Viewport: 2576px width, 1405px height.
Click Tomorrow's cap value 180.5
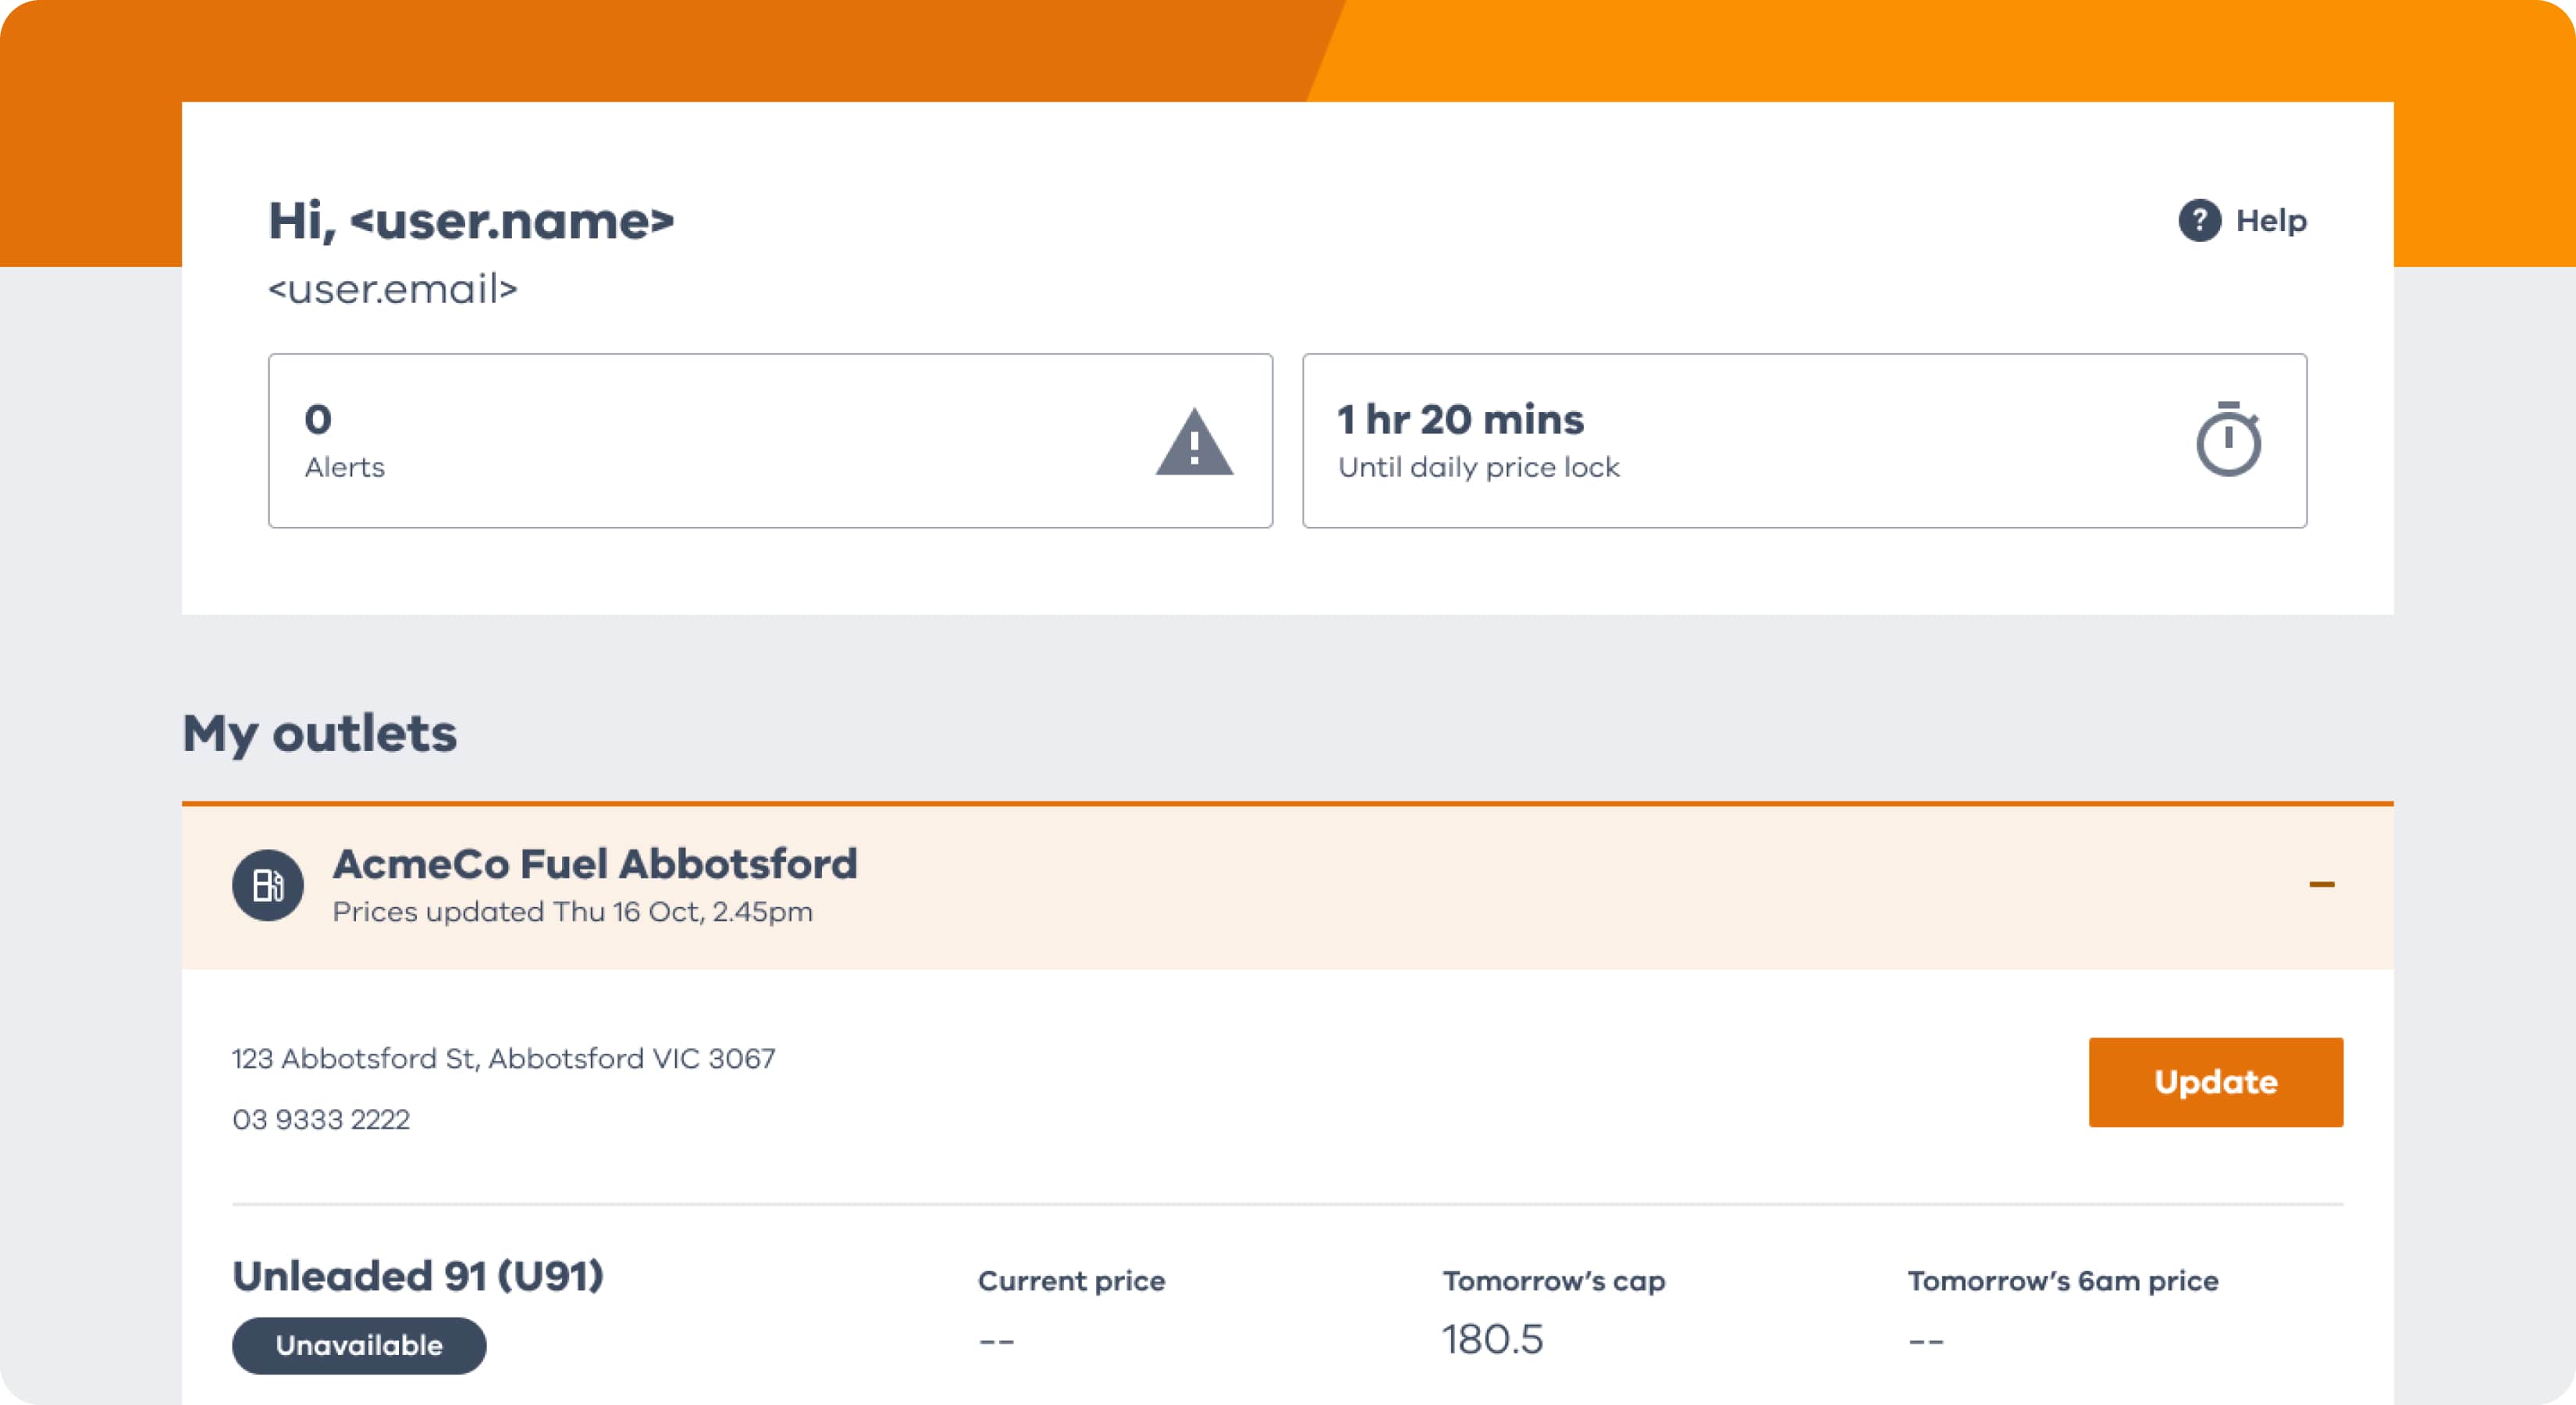point(1492,1340)
